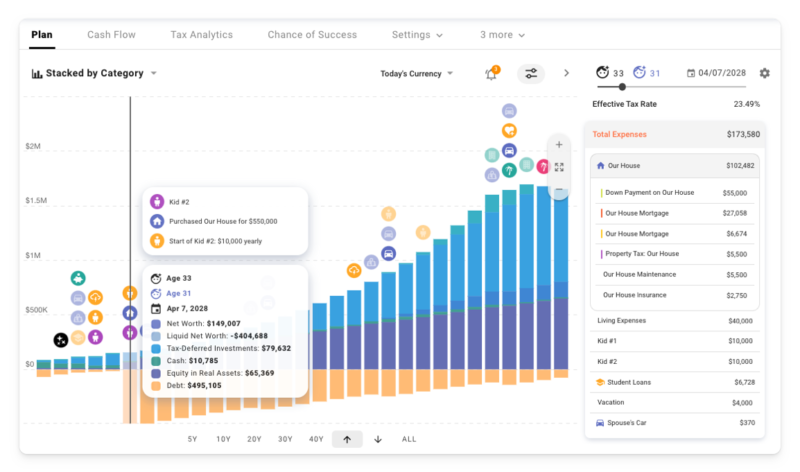Click the green piggy bank event icon
Screen dimensions: 800x472
[78, 278]
